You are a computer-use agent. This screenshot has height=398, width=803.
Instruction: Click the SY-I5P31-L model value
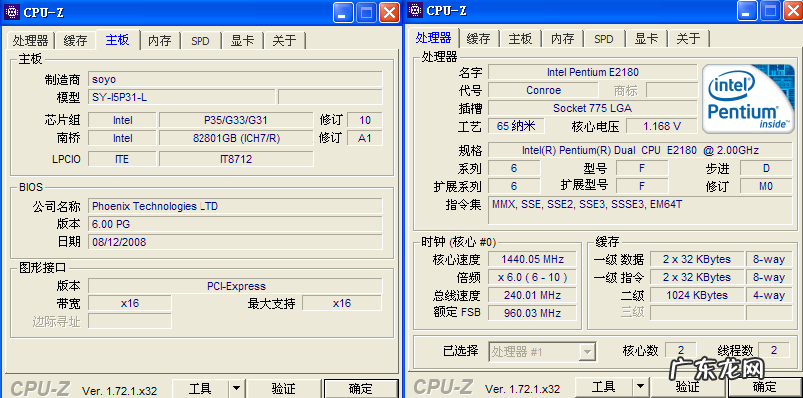182,97
